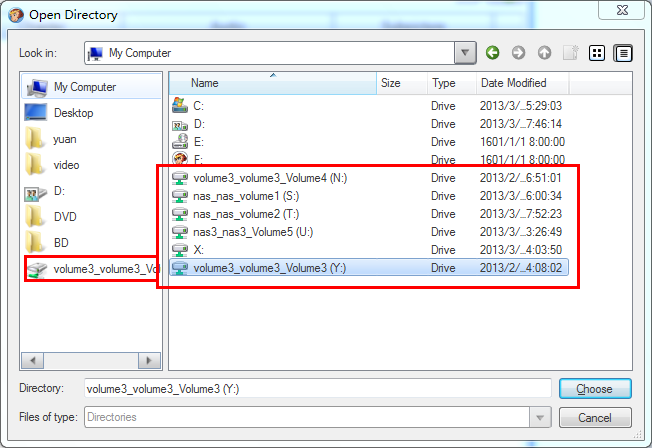Viewport: 652px width, 448px height.
Task: Click the date 2013/2/...4:08:02 cell
Action: click(x=521, y=267)
